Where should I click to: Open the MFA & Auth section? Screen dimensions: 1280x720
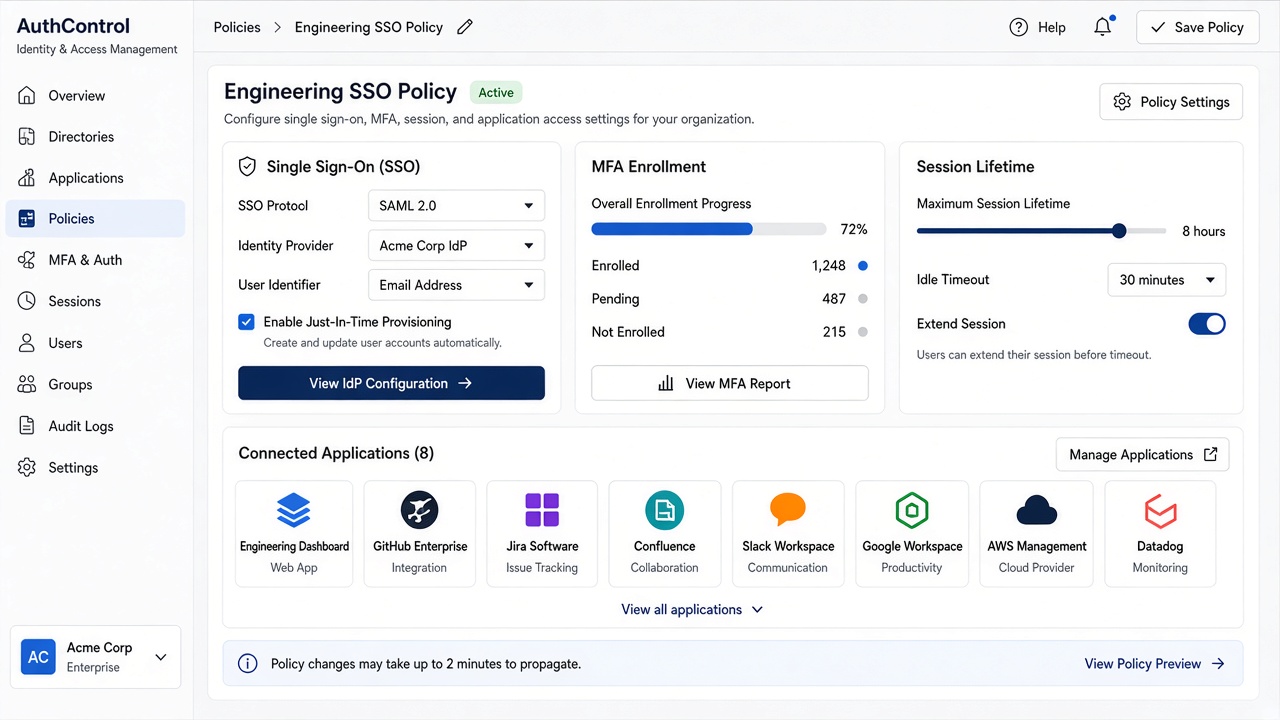[95, 260]
